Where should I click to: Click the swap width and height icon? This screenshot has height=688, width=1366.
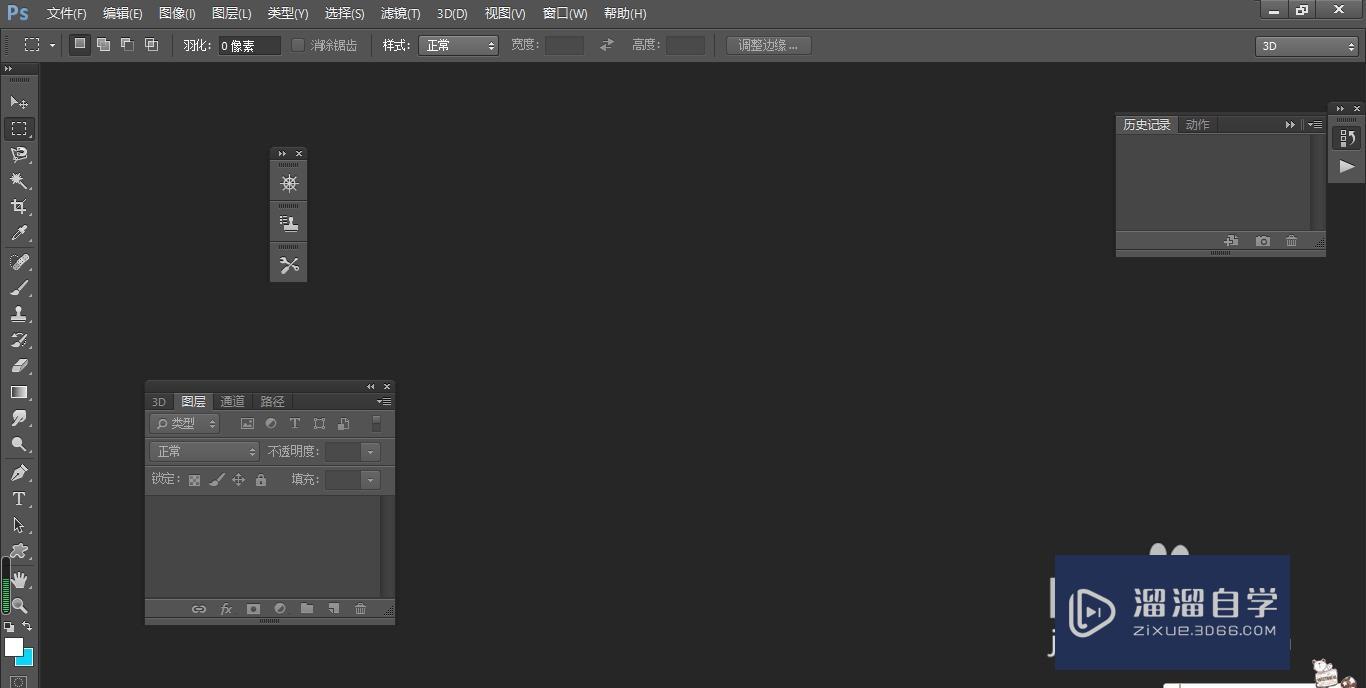(x=606, y=45)
